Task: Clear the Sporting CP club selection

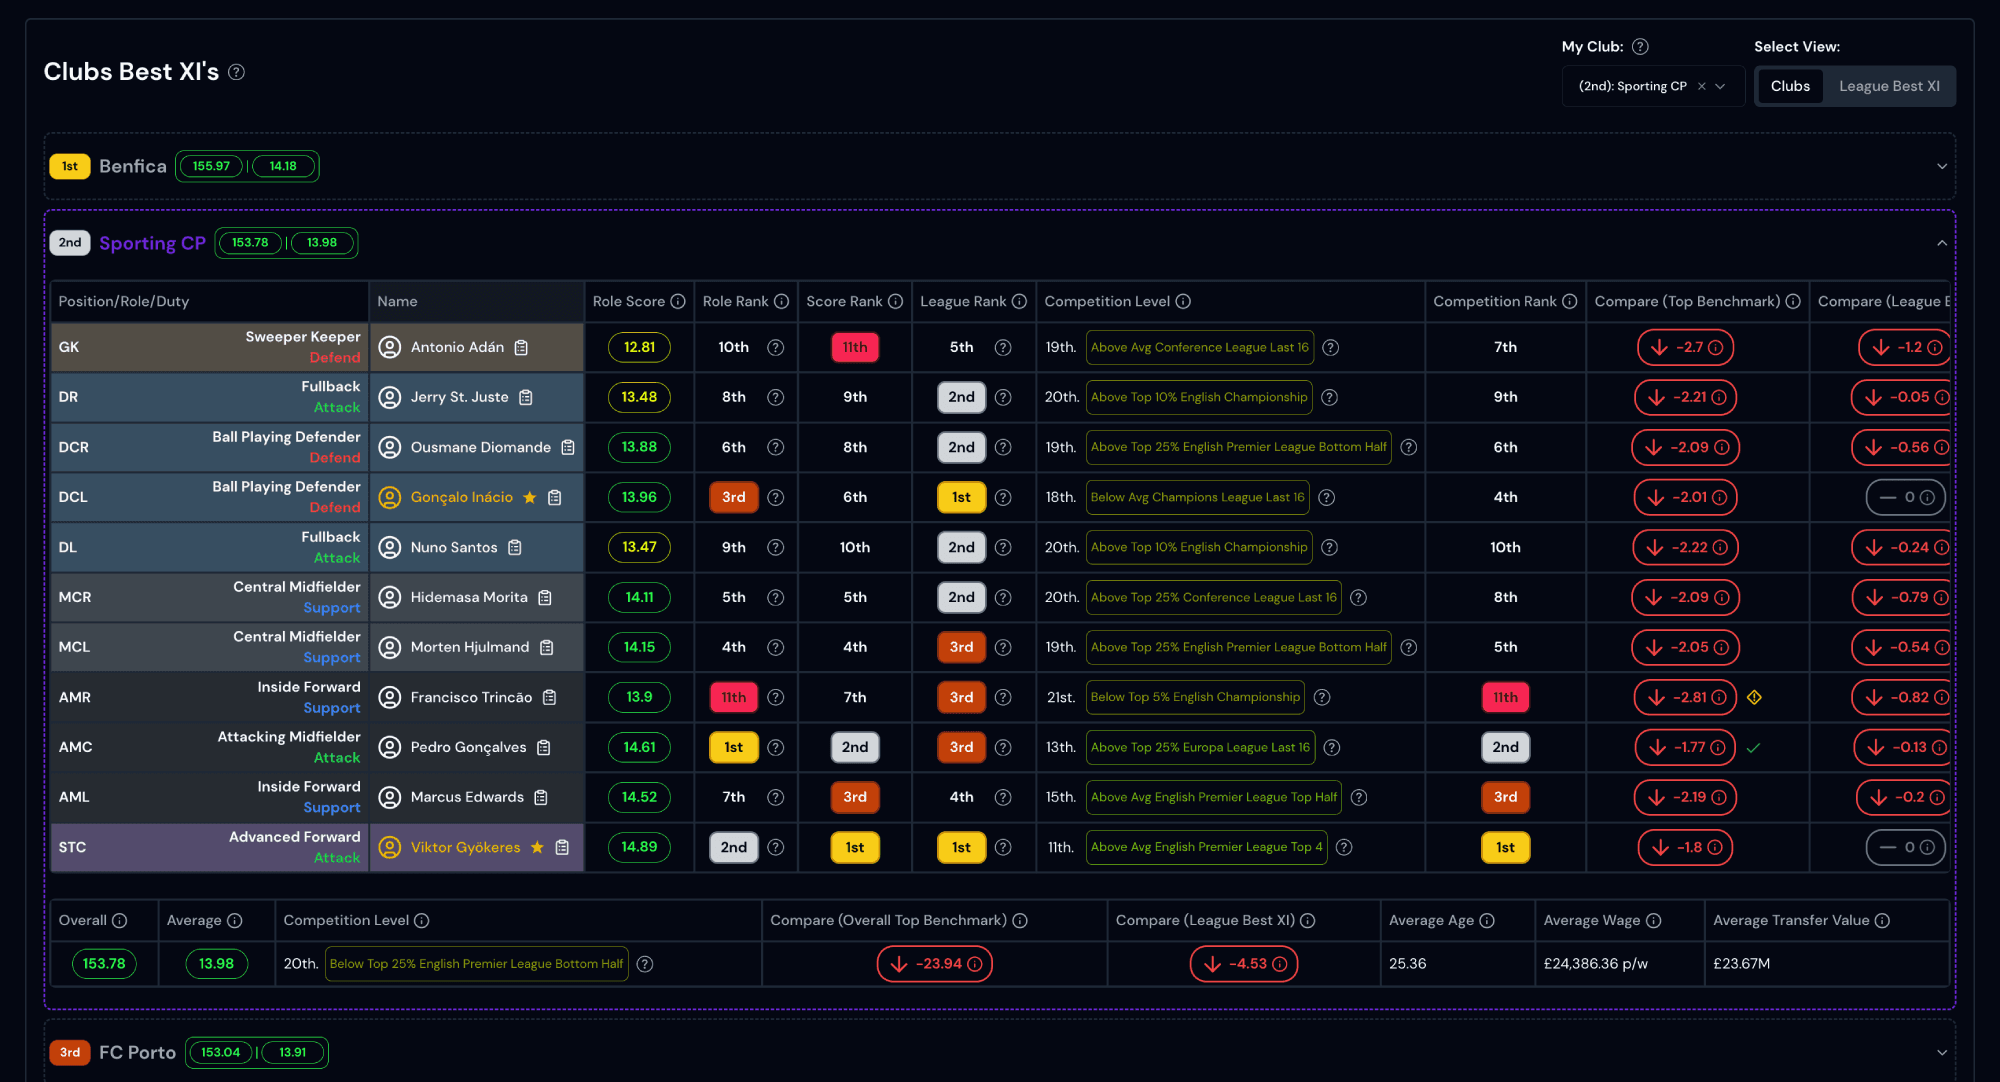Action: point(1701,86)
